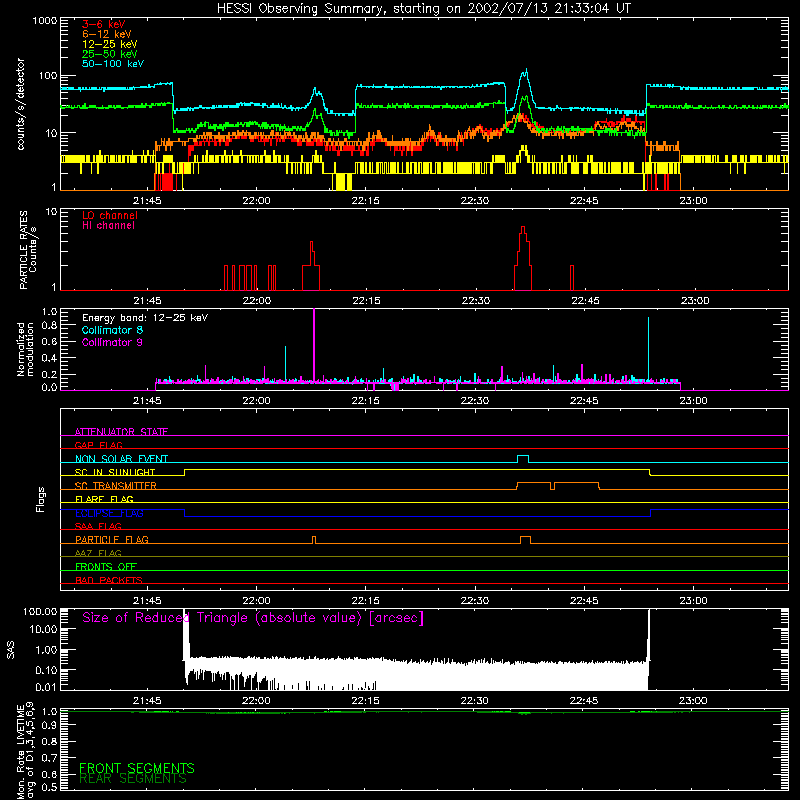
Task: Click the HI channel legend entry
Action: [108, 226]
